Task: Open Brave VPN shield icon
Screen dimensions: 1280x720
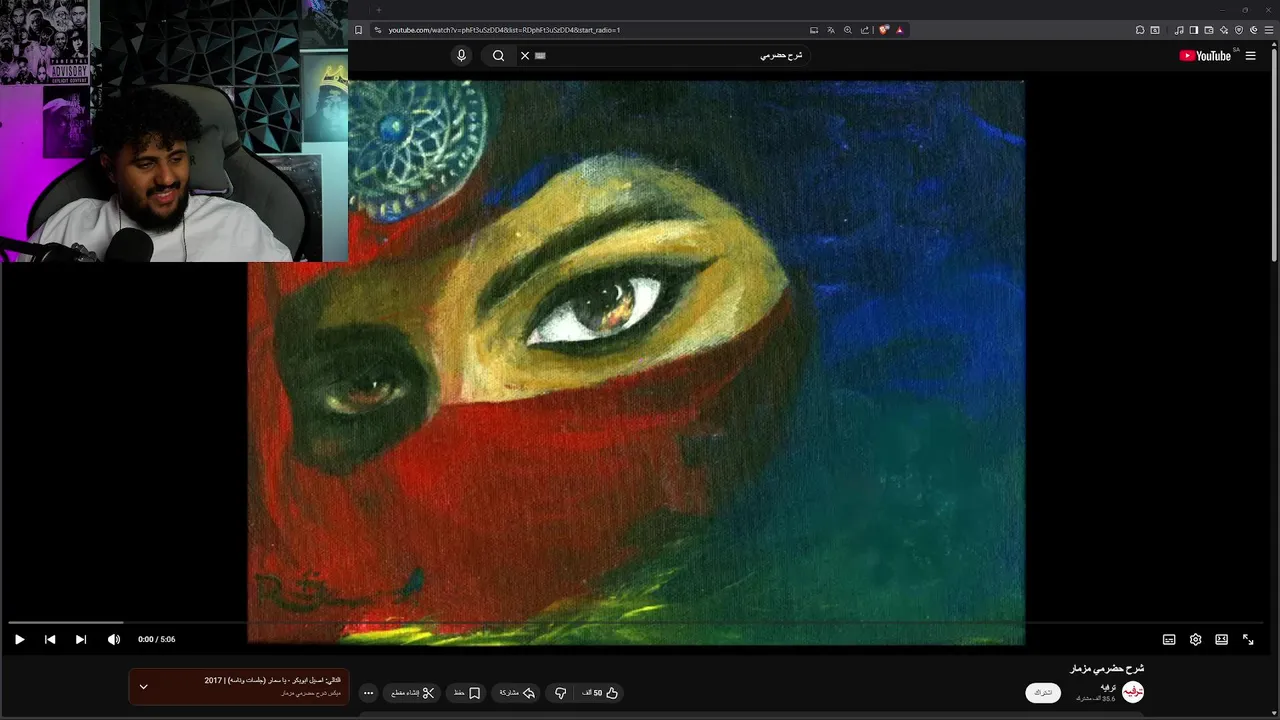Action: 1239,30
